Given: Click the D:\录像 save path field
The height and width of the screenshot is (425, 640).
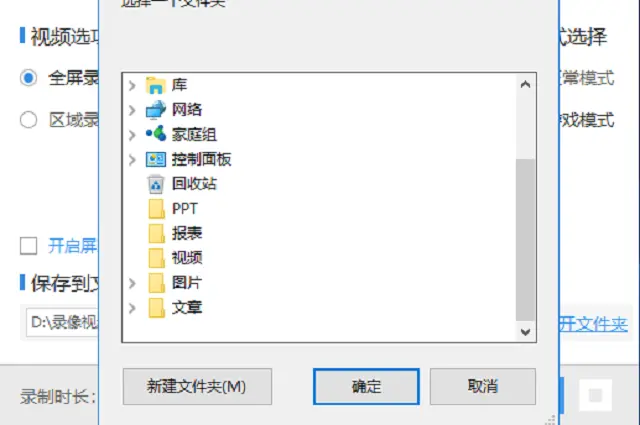Looking at the screenshot, I should (62, 323).
